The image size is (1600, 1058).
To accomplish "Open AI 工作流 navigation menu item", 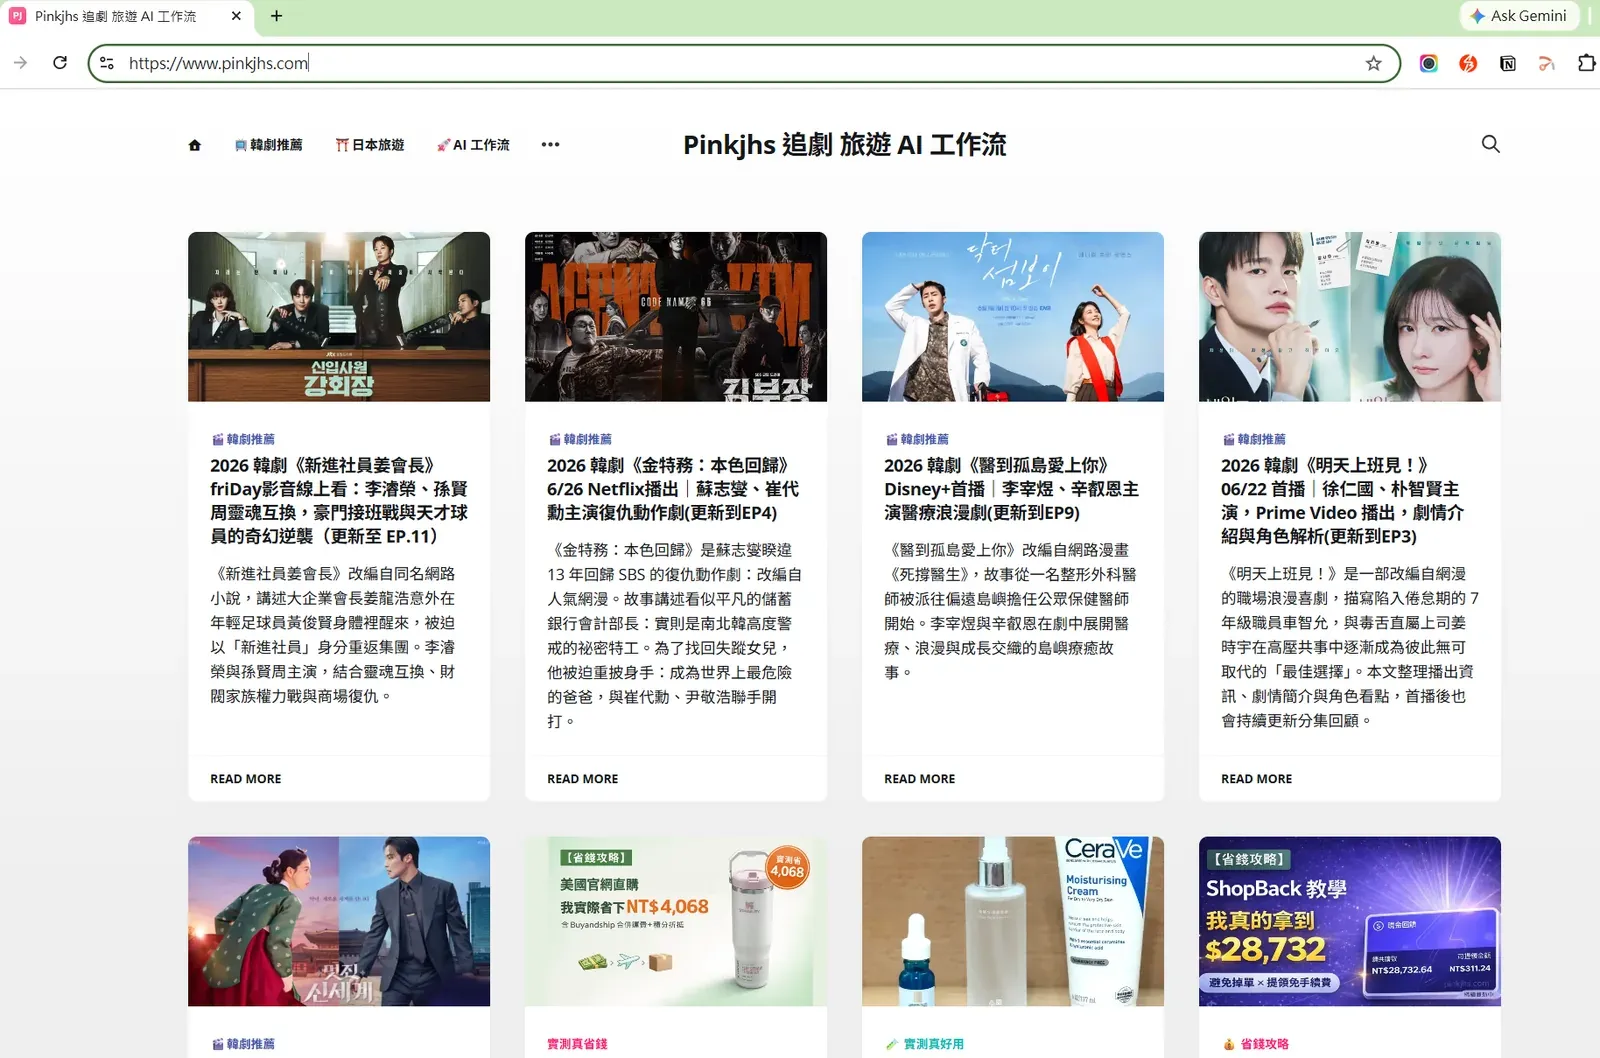I will tap(473, 145).
